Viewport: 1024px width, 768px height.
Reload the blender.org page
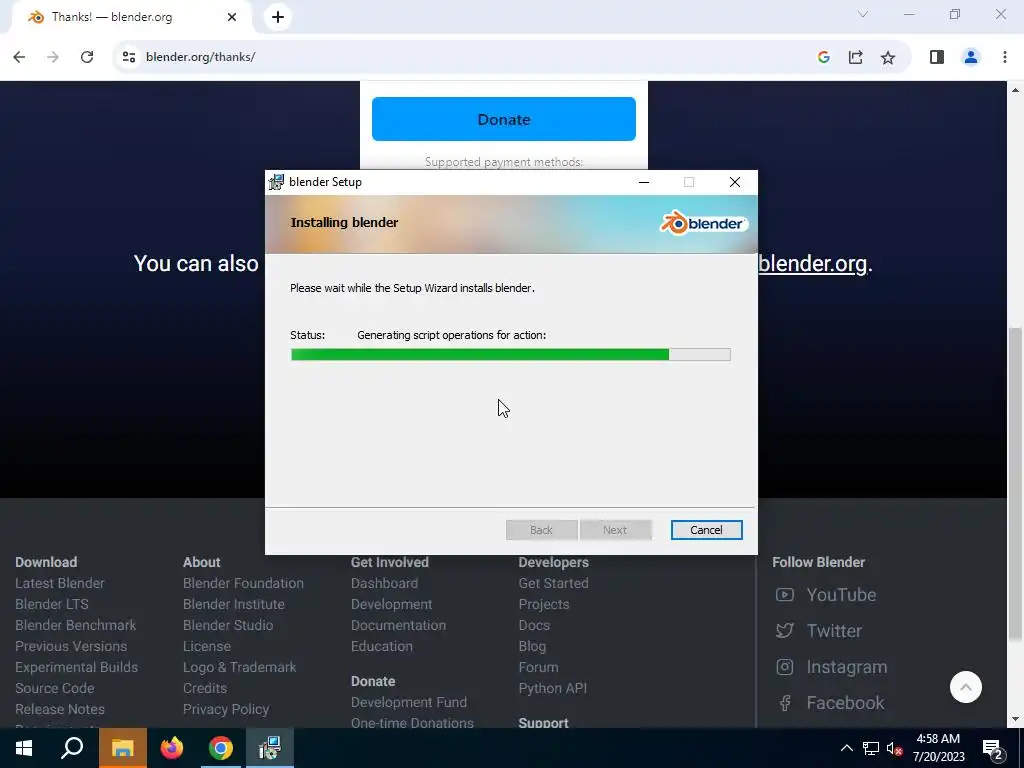[x=87, y=57]
